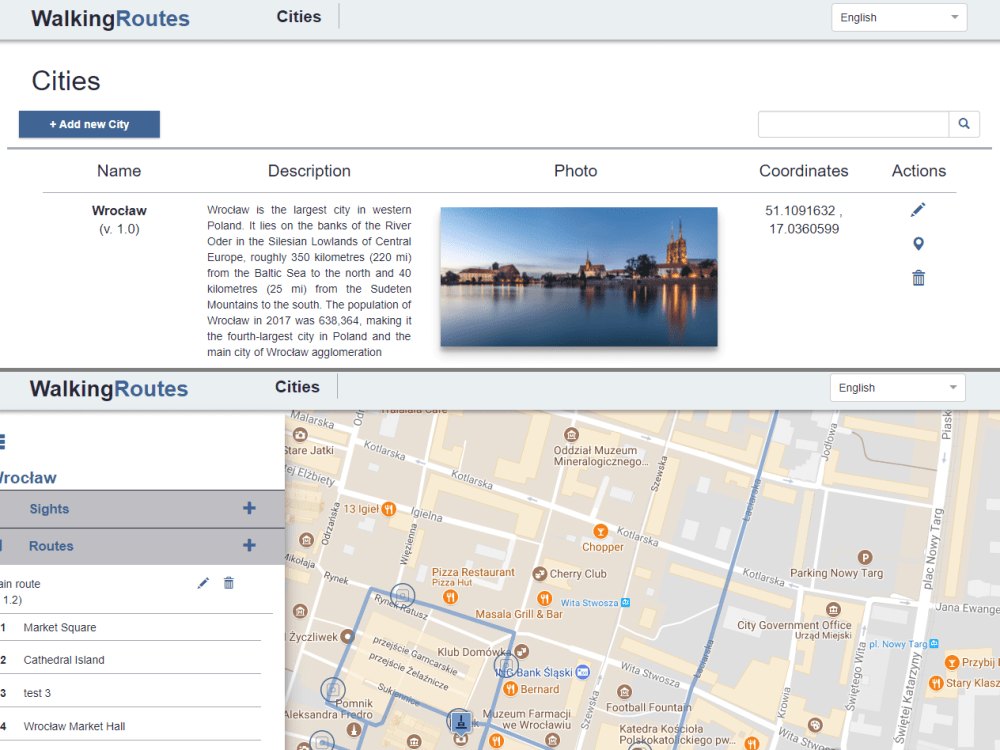
Task: Click the top WalkingRoutes logo
Action: tap(110, 18)
